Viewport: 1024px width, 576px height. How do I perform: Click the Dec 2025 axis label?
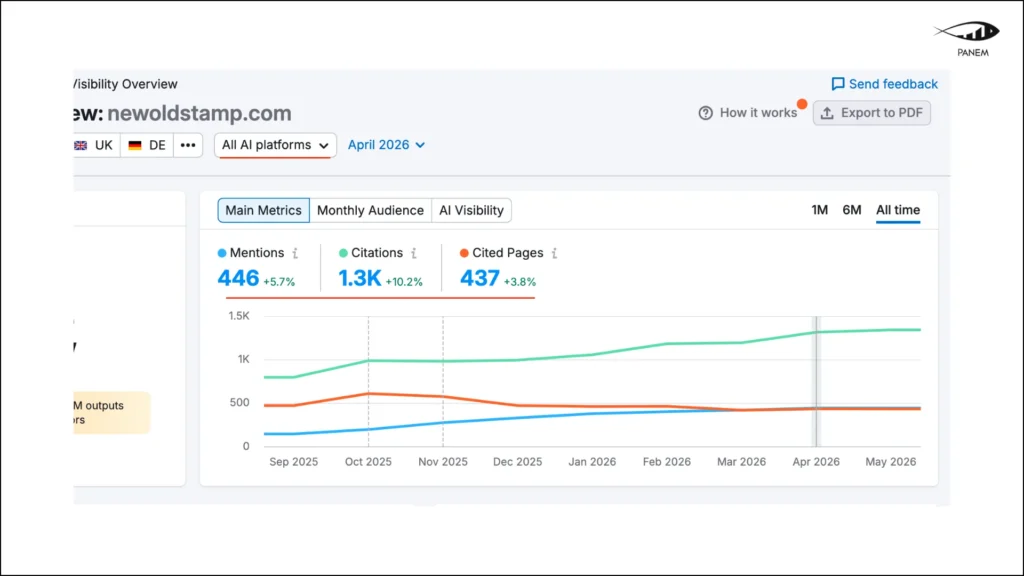517,462
